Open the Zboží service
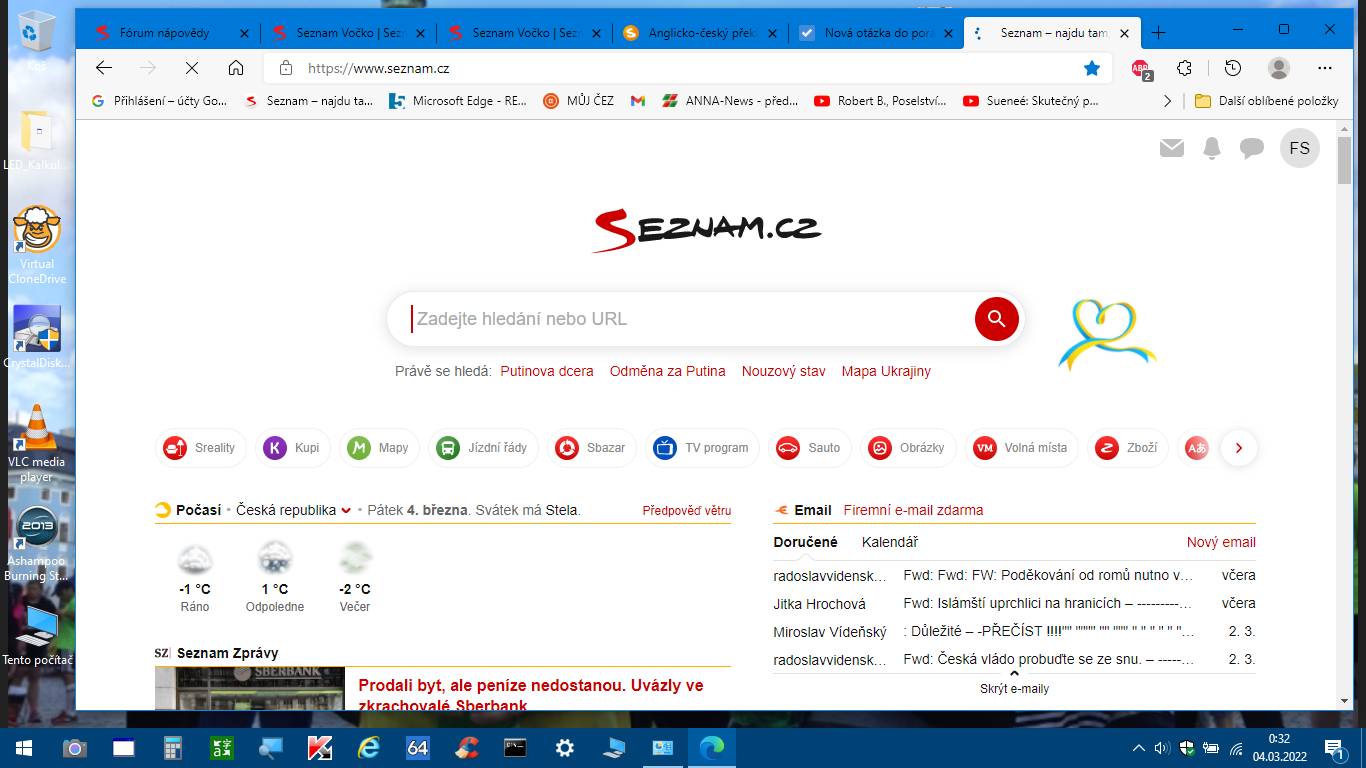Image resolution: width=1366 pixels, height=768 pixels. click(1127, 448)
